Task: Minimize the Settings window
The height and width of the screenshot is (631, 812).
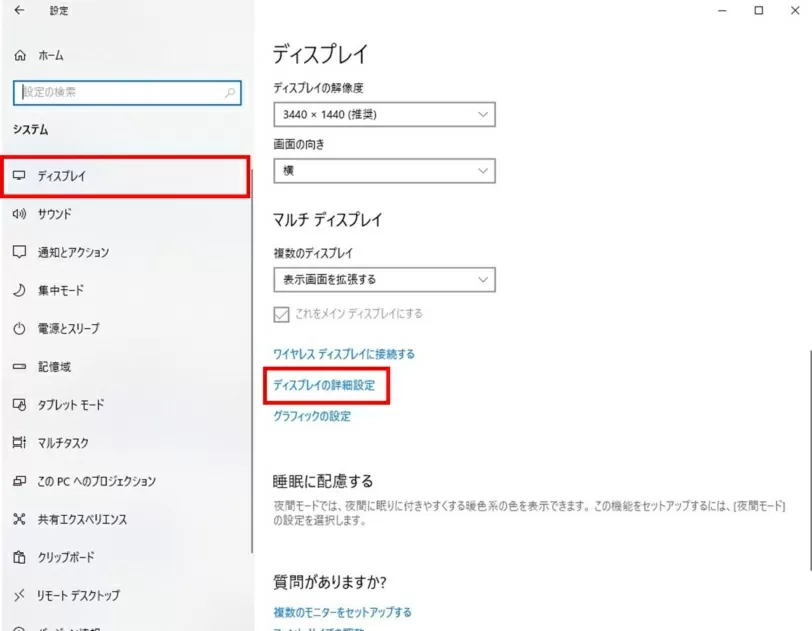Action: click(722, 10)
